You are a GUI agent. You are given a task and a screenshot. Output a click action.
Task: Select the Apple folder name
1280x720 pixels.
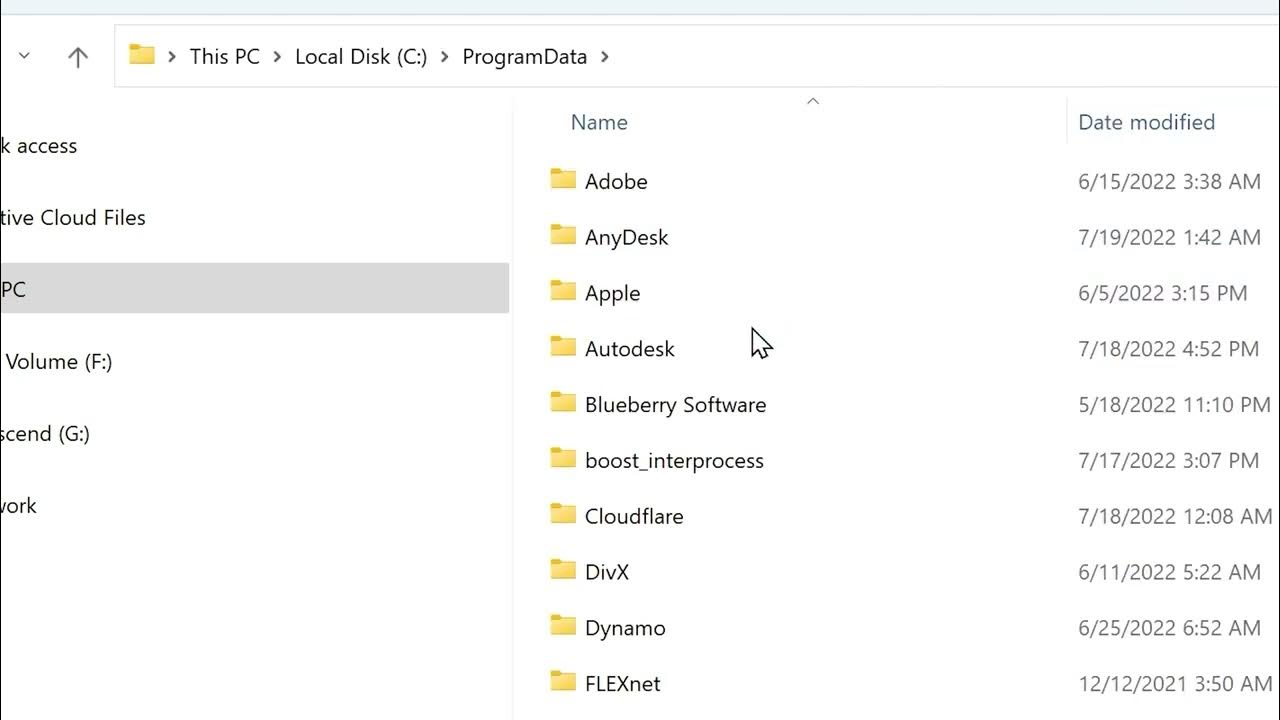coord(612,294)
